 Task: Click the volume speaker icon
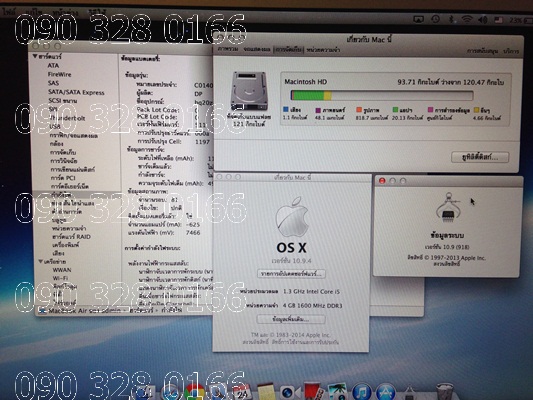point(482,20)
